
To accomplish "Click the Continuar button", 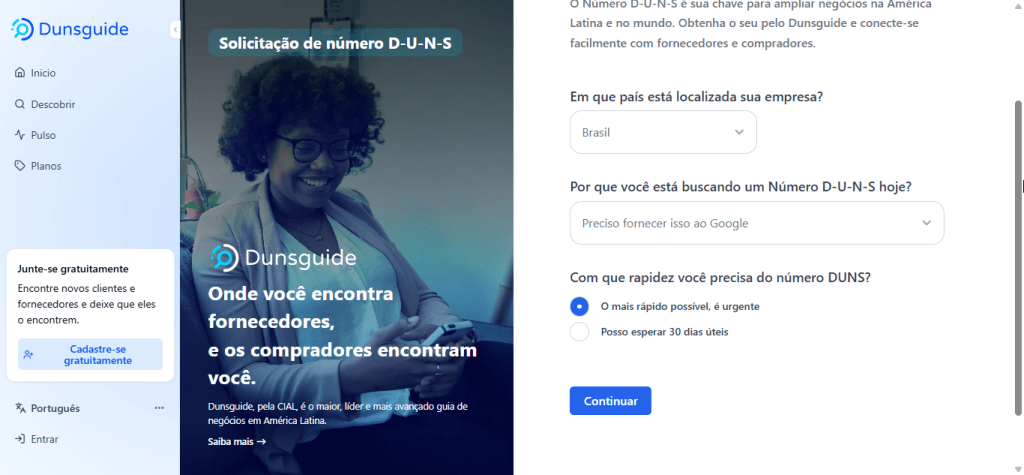I will (610, 401).
